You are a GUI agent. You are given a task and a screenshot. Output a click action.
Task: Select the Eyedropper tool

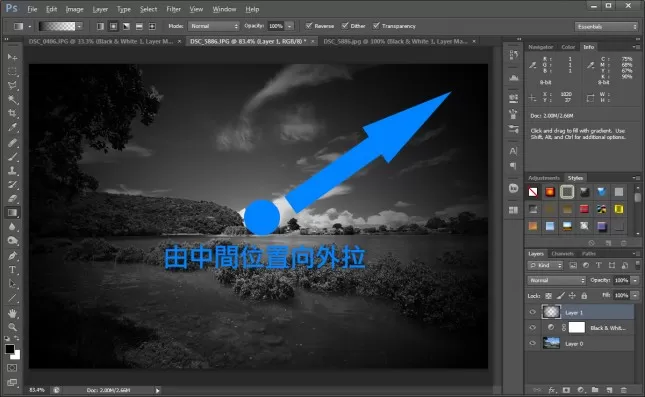(12, 128)
